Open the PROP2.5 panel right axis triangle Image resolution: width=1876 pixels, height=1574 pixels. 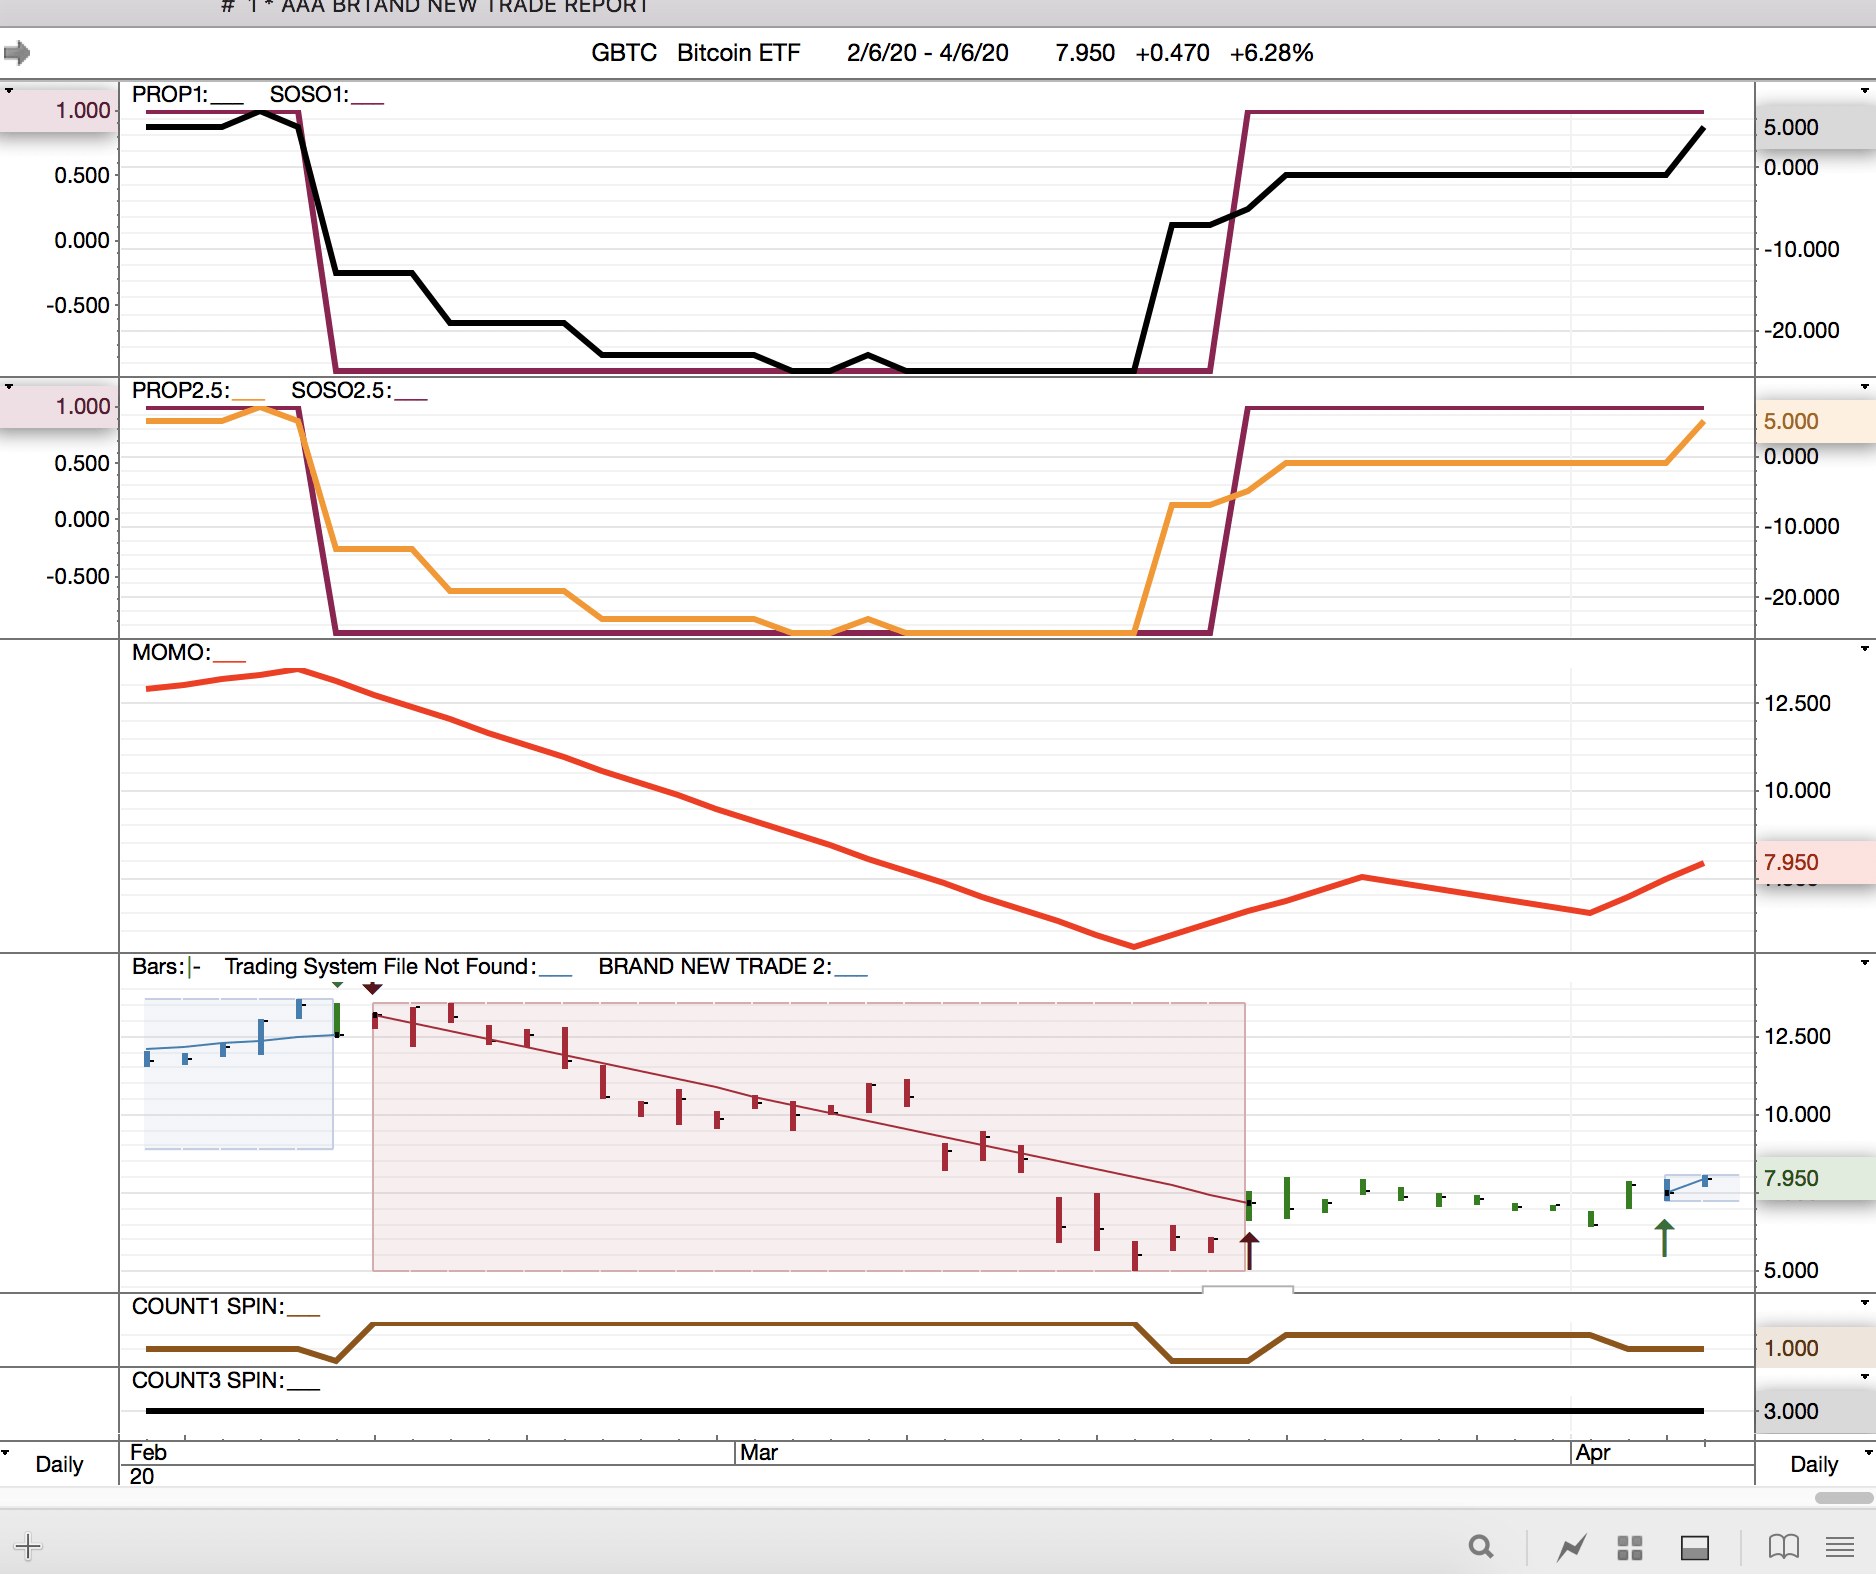coord(1865,387)
